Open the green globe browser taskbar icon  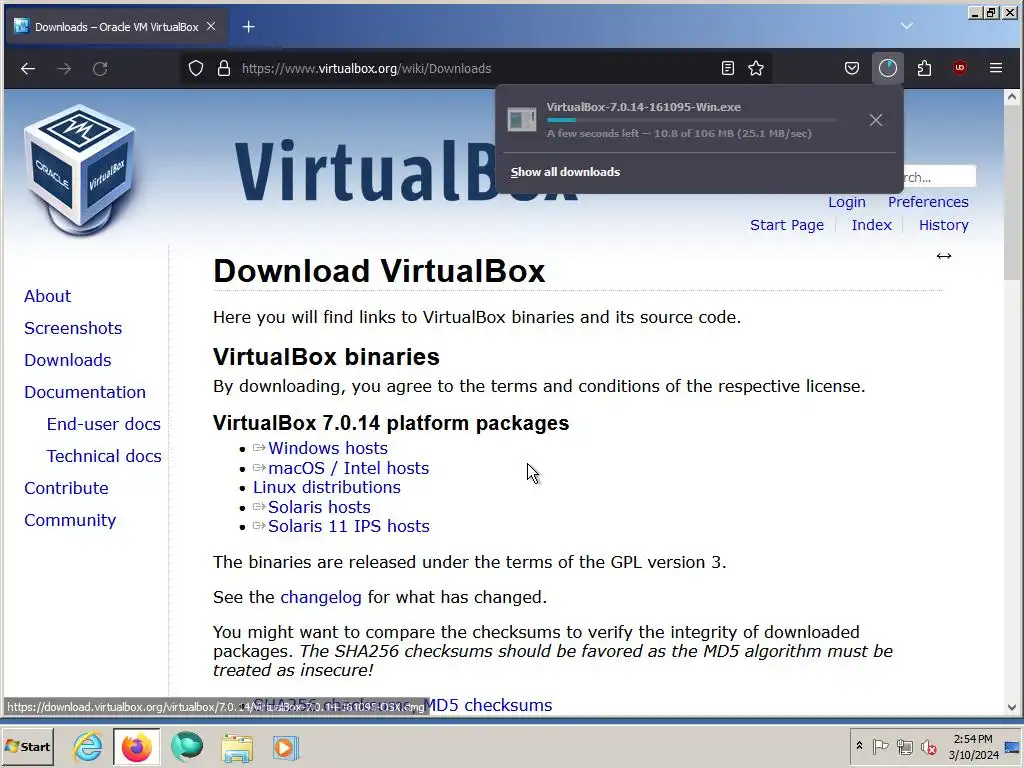click(187, 747)
